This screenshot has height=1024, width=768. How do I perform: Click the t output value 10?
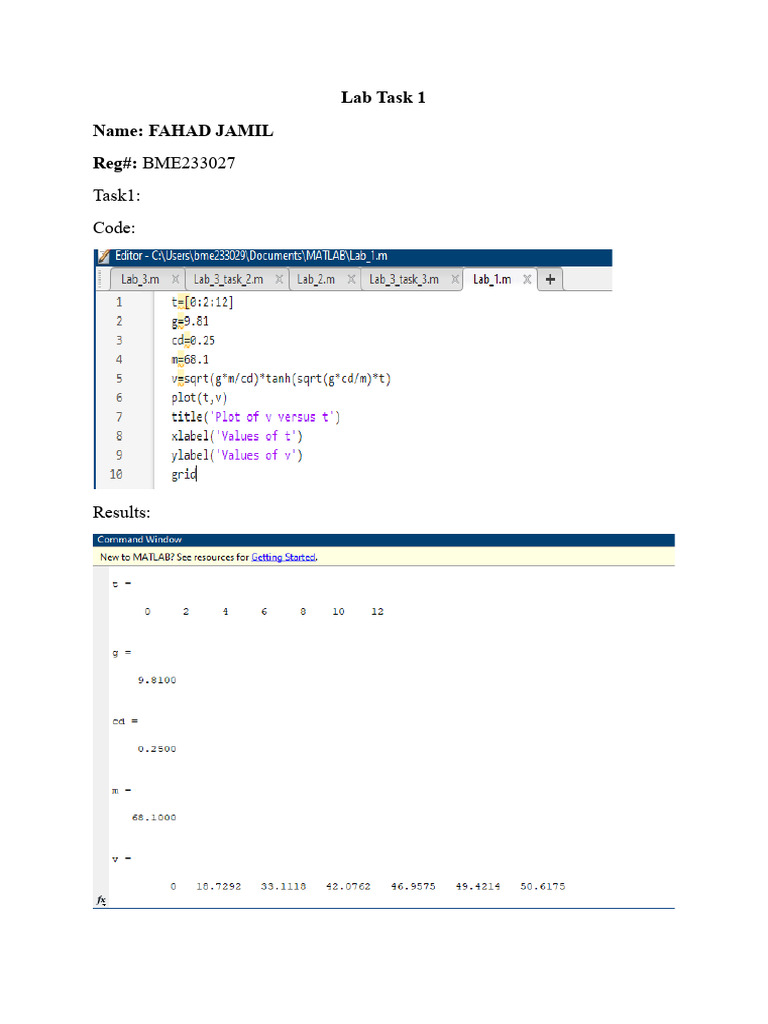pos(338,612)
